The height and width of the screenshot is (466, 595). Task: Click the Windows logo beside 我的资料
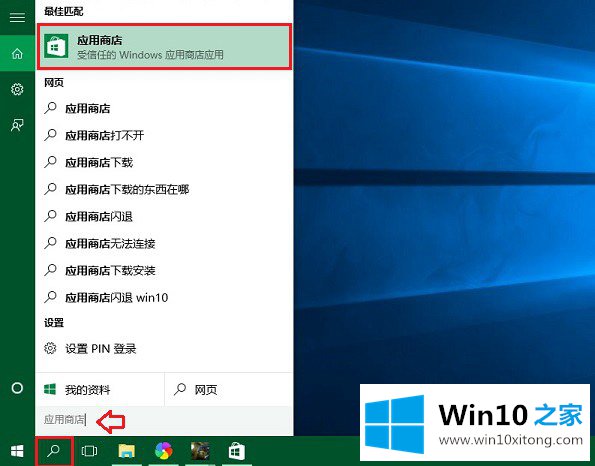click(x=50, y=389)
